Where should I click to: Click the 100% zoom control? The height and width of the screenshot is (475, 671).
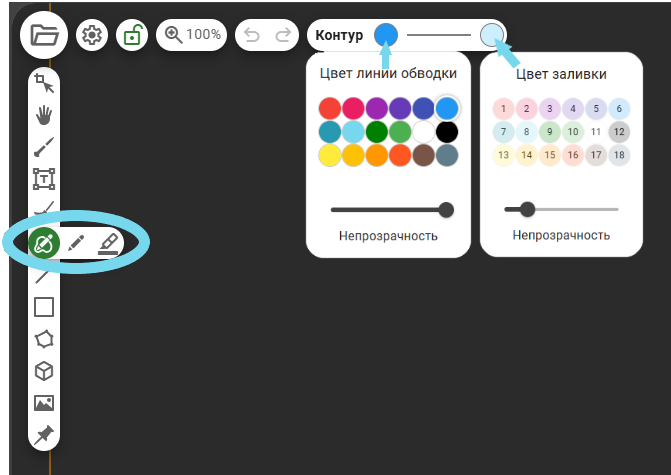coord(192,35)
